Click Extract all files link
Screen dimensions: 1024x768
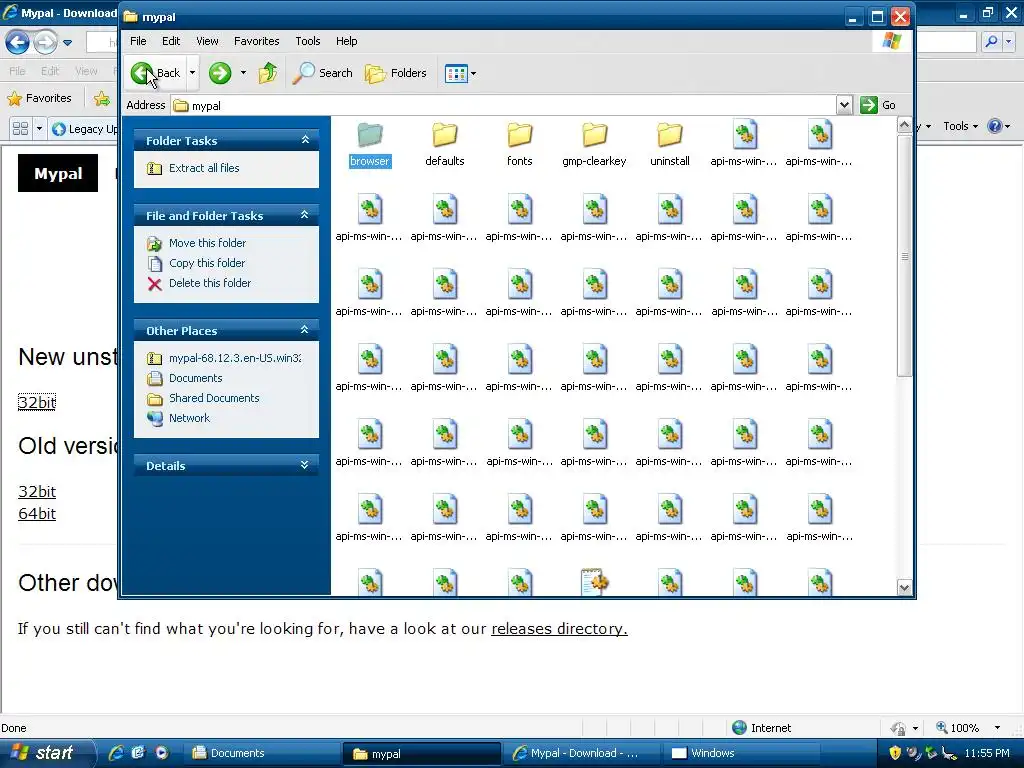pyautogui.click(x=204, y=168)
